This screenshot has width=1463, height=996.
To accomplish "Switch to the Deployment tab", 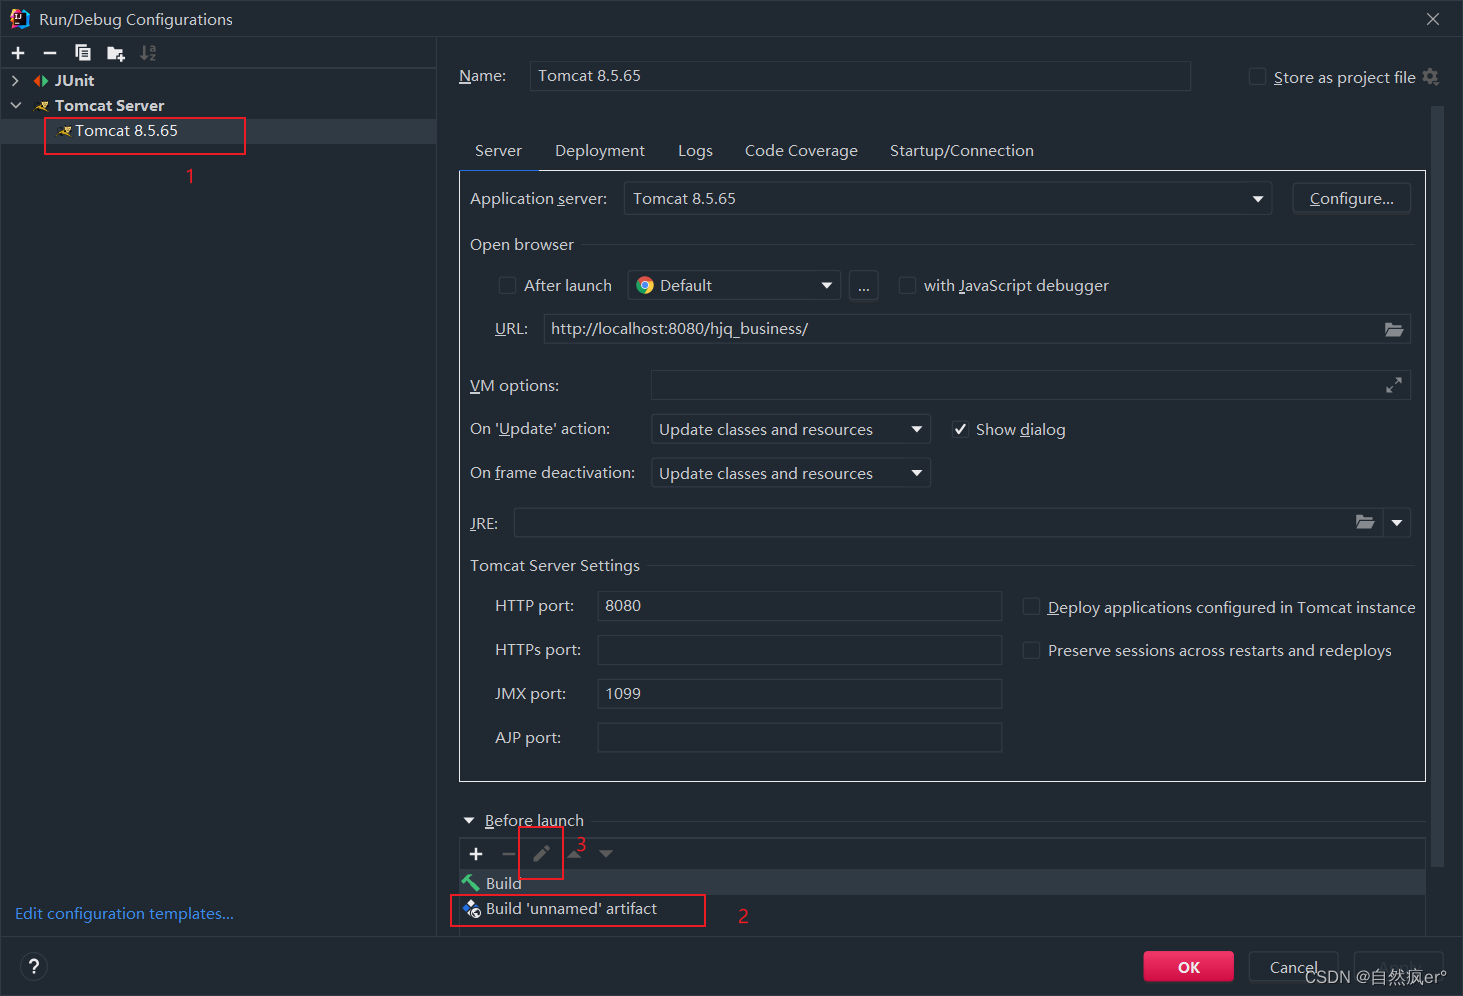I will pos(599,150).
